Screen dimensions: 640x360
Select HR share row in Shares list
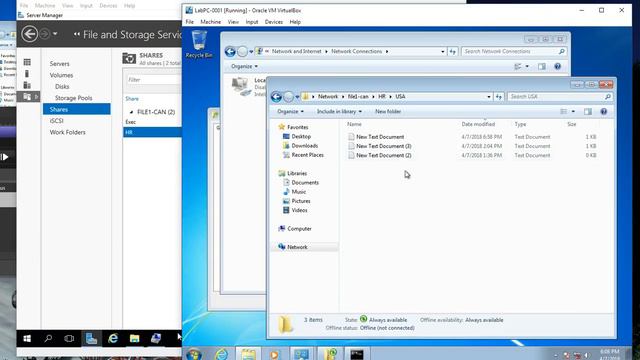tap(152, 132)
